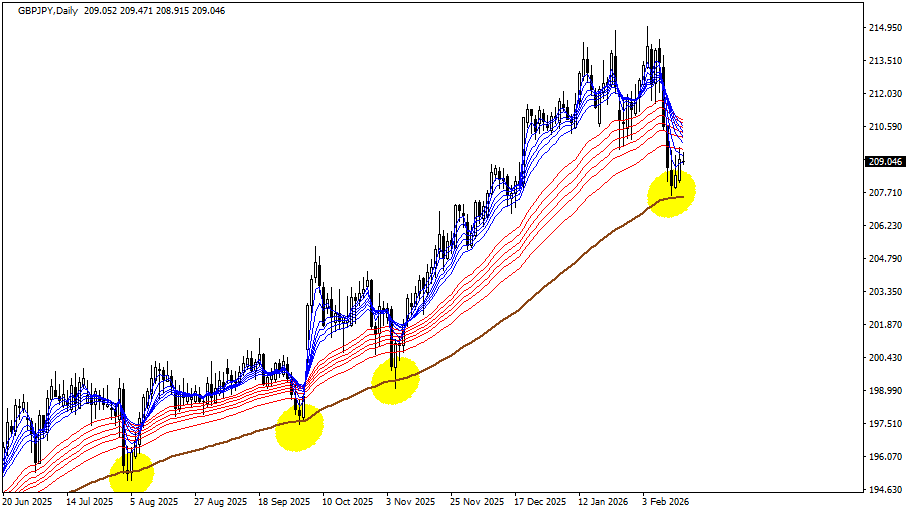This screenshot has height=513, width=909.
Task: Select the 200.430 price level label
Action: 884,358
